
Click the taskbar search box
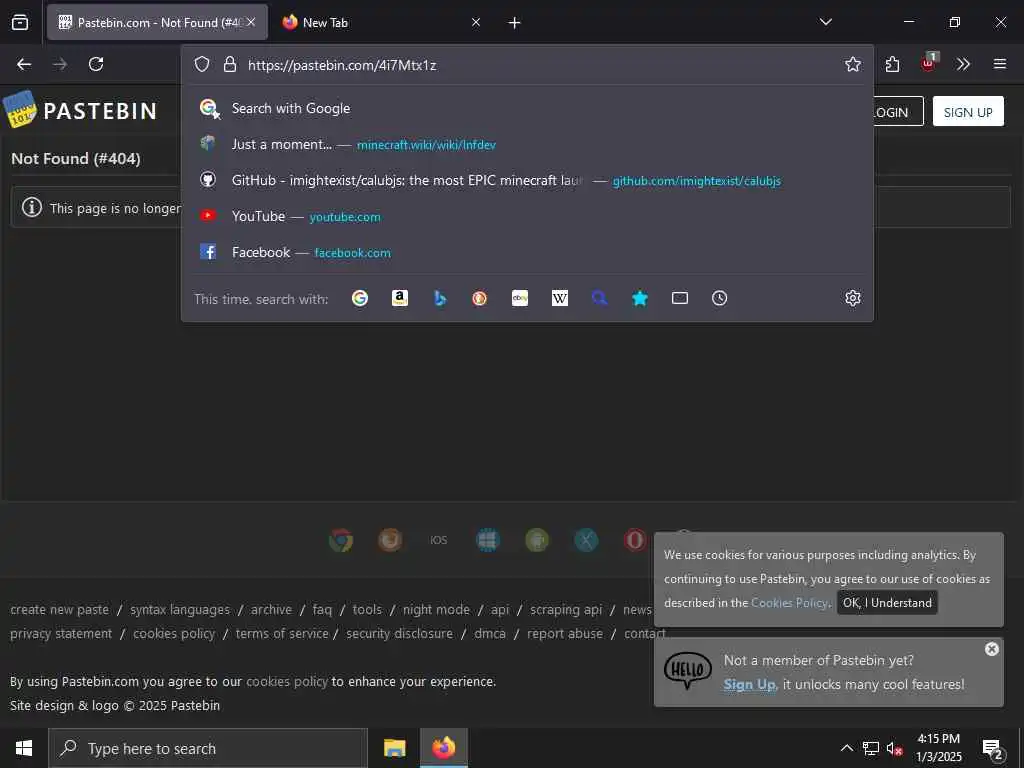tap(208, 748)
